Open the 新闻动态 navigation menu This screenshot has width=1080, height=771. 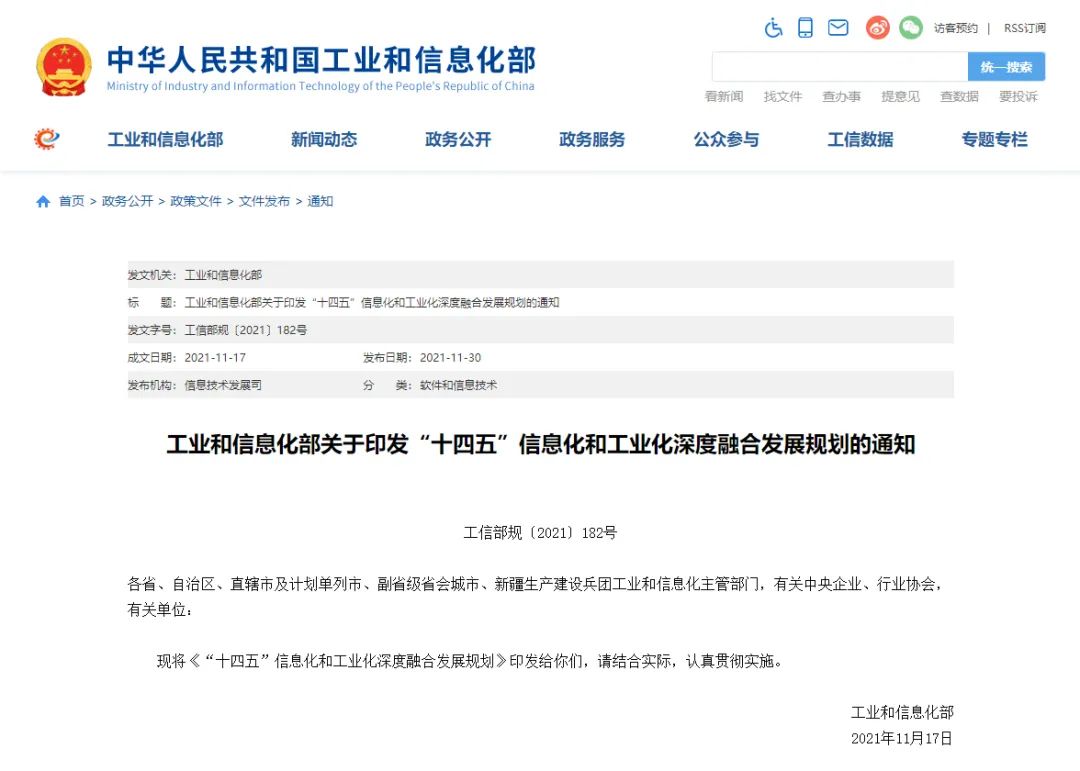(x=324, y=139)
